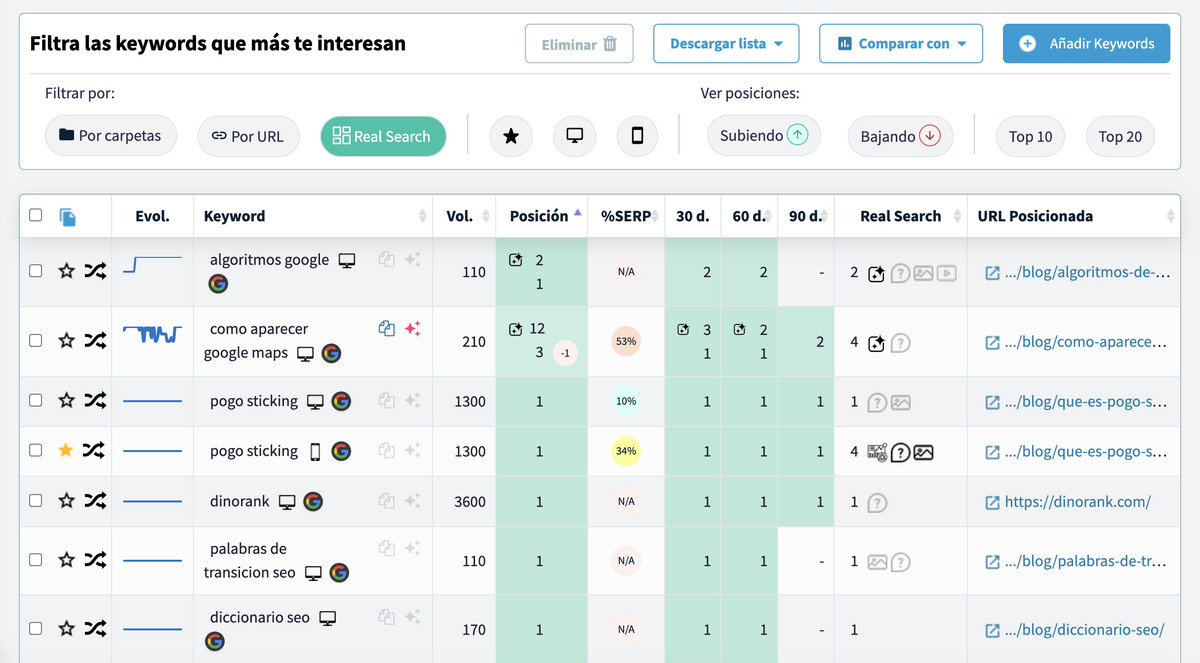Toggle the Real Search filter
This screenshot has height=663, width=1200.
[x=383, y=136]
